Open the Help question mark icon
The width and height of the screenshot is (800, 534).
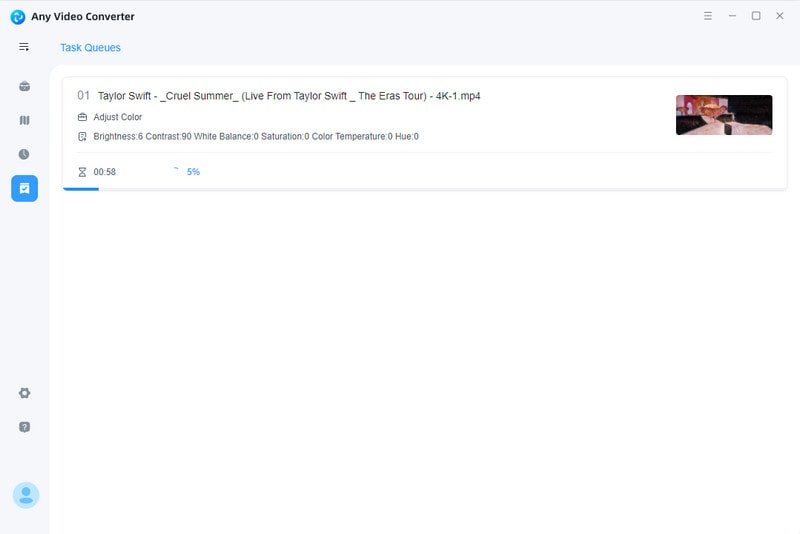pos(24,427)
